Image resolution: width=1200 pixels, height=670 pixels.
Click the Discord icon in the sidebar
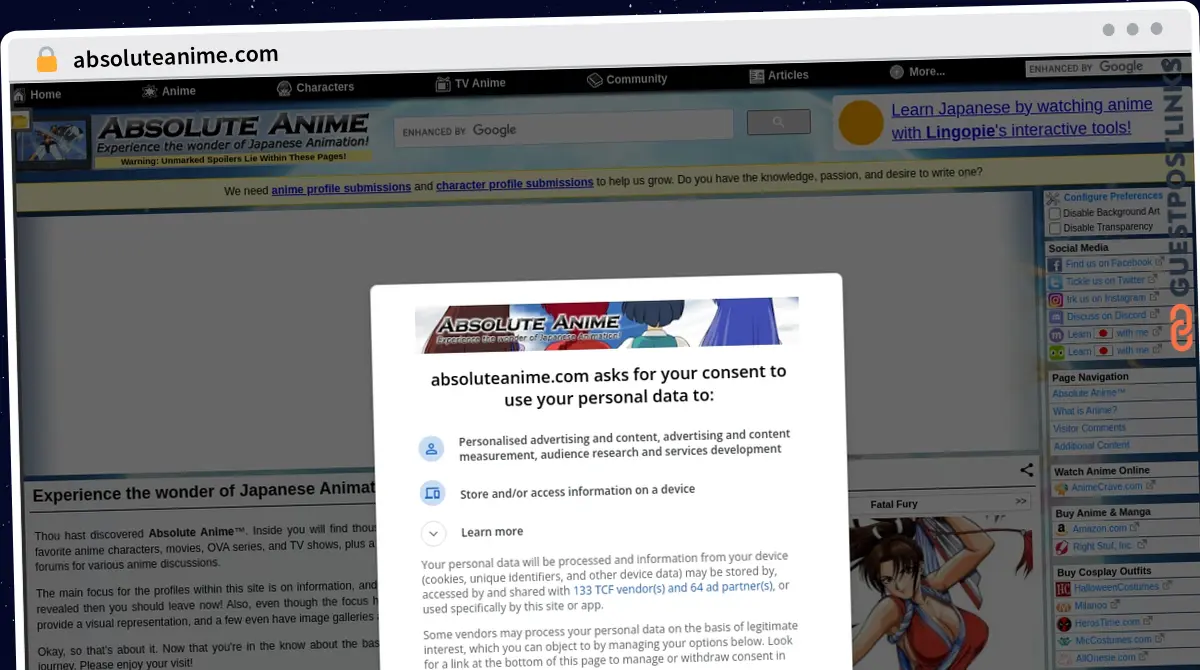pos(1057,316)
